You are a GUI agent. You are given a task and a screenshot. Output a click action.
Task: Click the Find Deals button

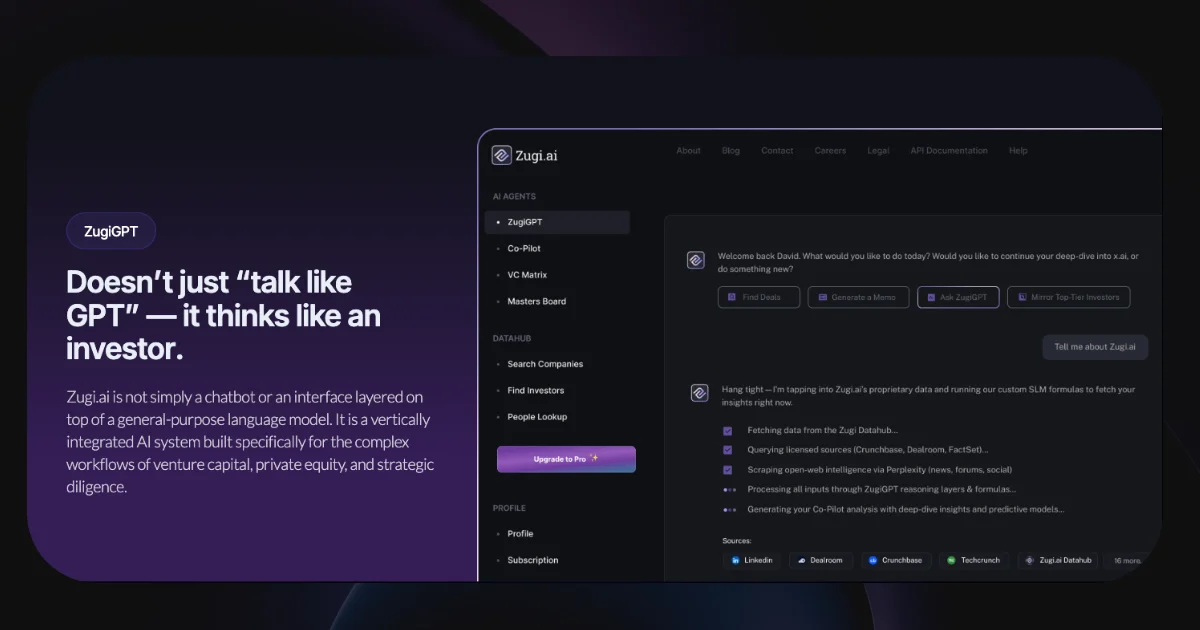click(x=759, y=297)
